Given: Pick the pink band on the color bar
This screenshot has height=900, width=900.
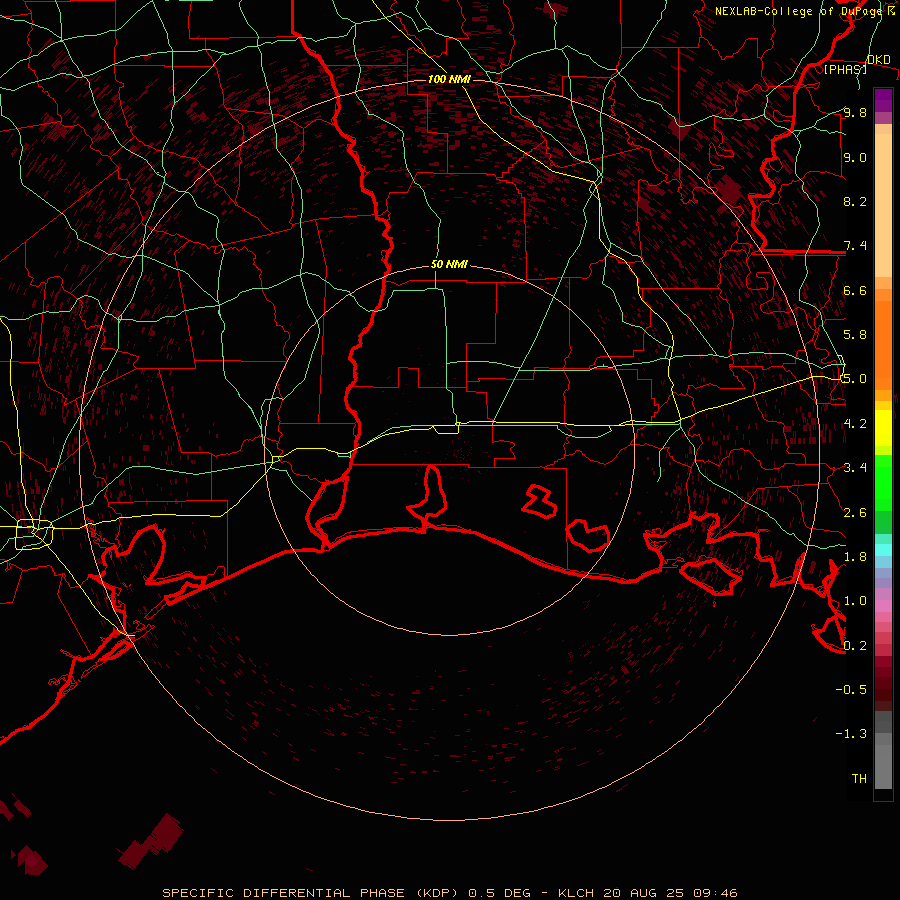Looking at the screenshot, I should (x=883, y=606).
